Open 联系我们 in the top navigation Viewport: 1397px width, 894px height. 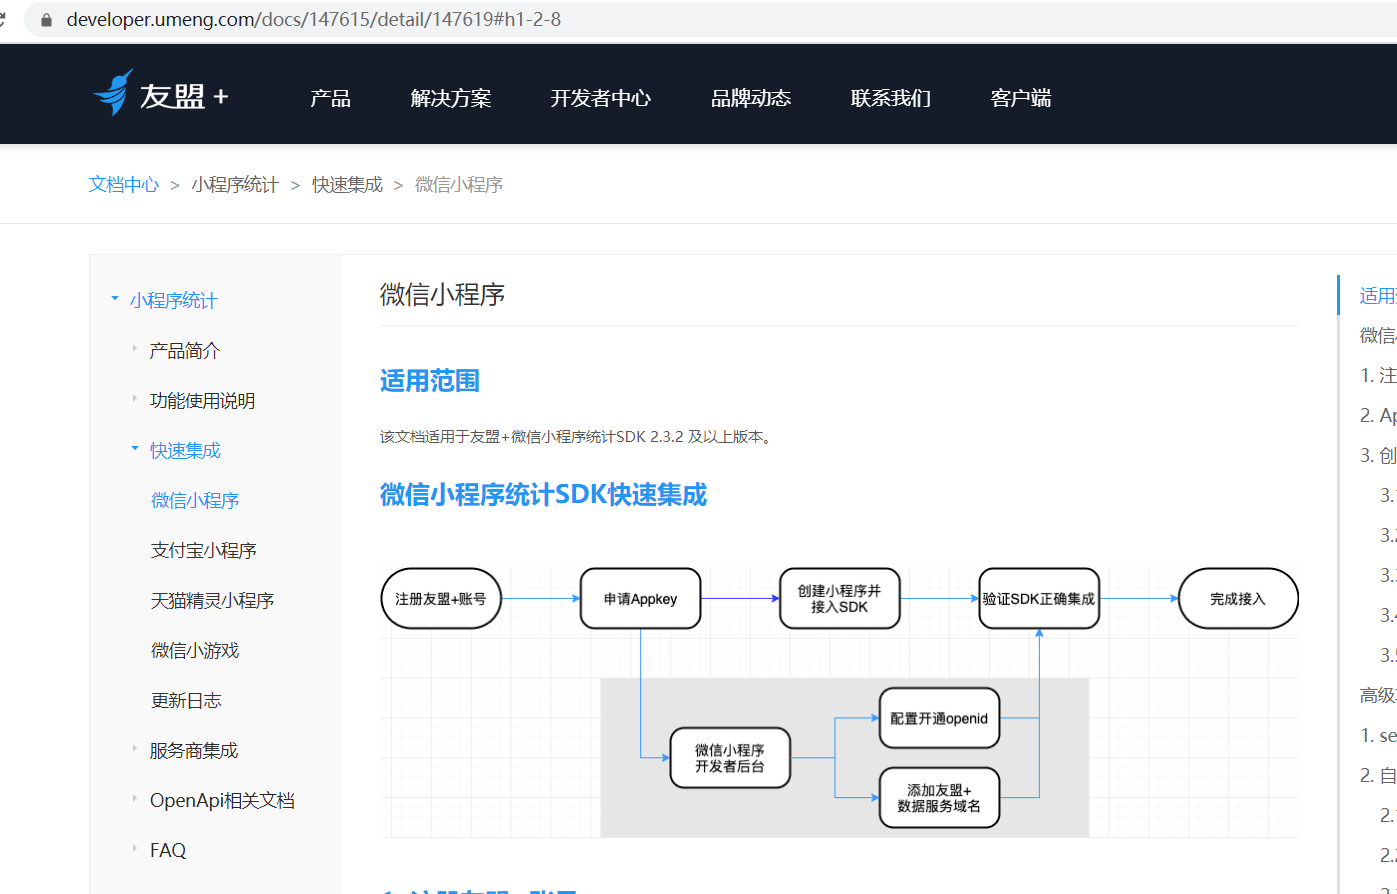click(891, 98)
